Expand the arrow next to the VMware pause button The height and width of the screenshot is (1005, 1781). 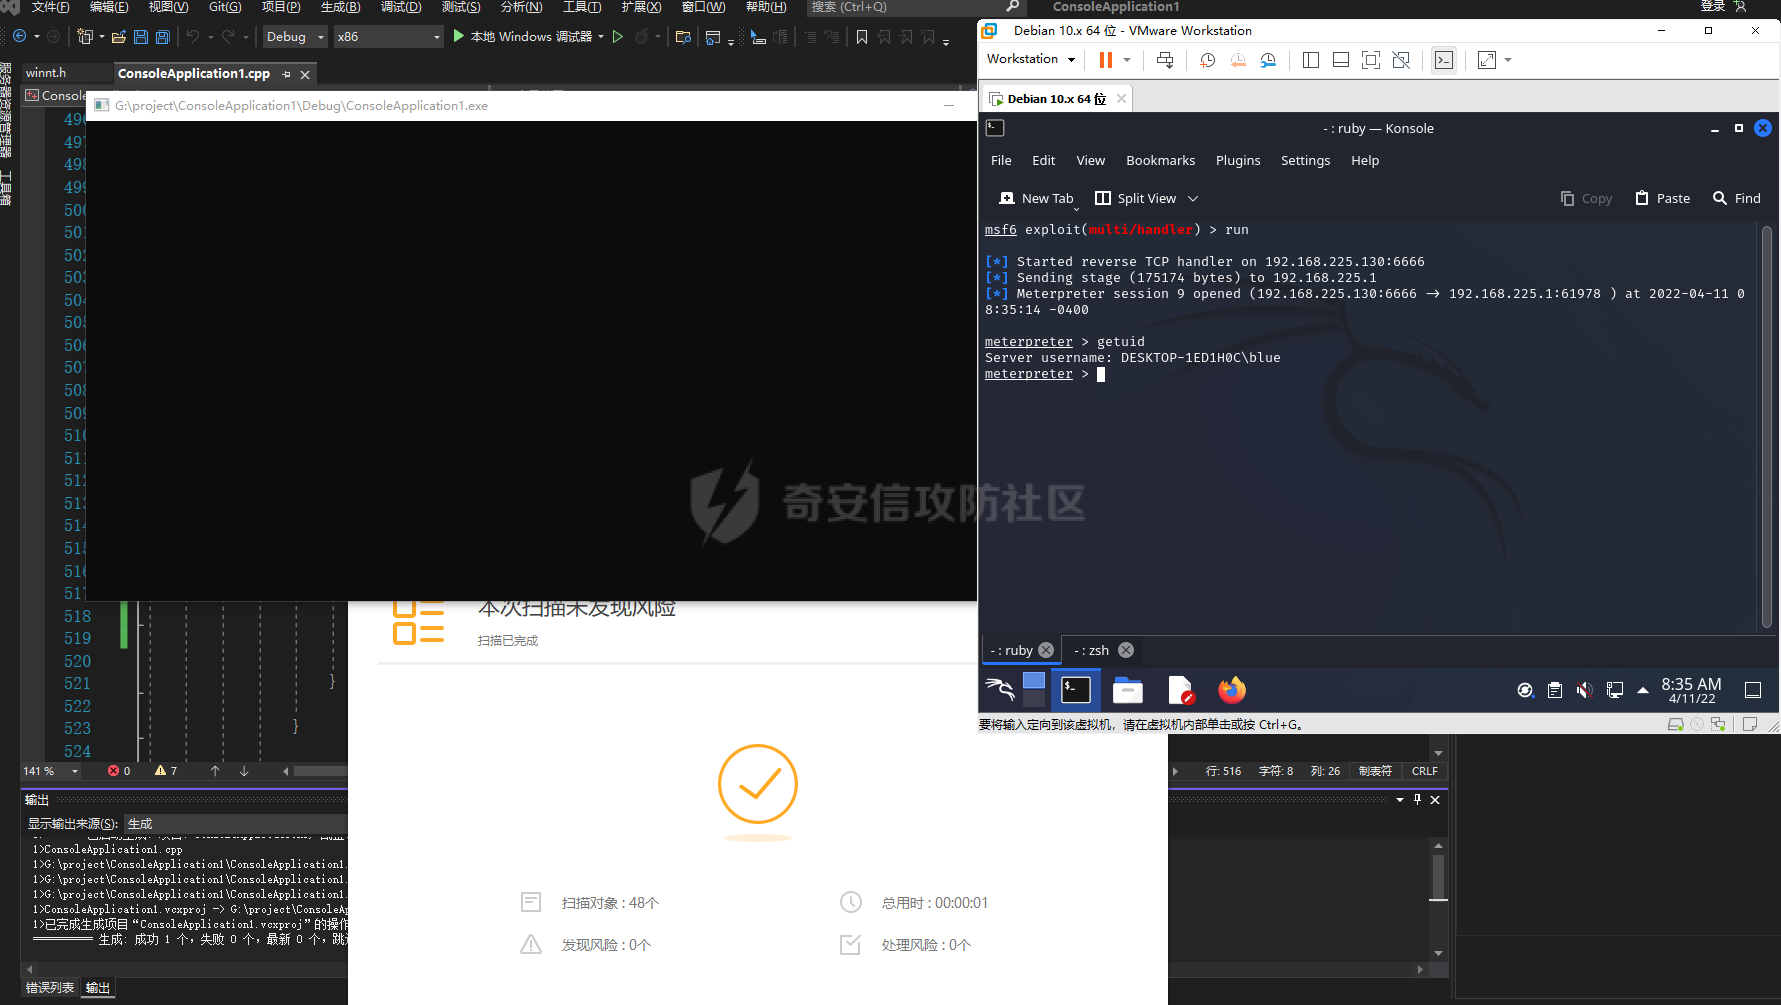[x=1127, y=60]
